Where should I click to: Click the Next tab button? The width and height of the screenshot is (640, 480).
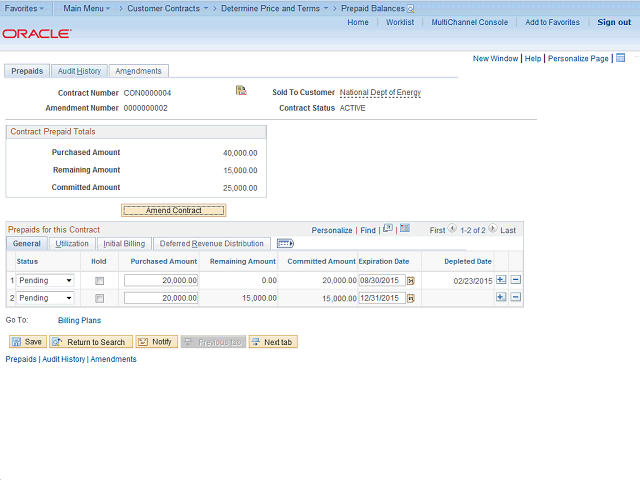pos(273,342)
